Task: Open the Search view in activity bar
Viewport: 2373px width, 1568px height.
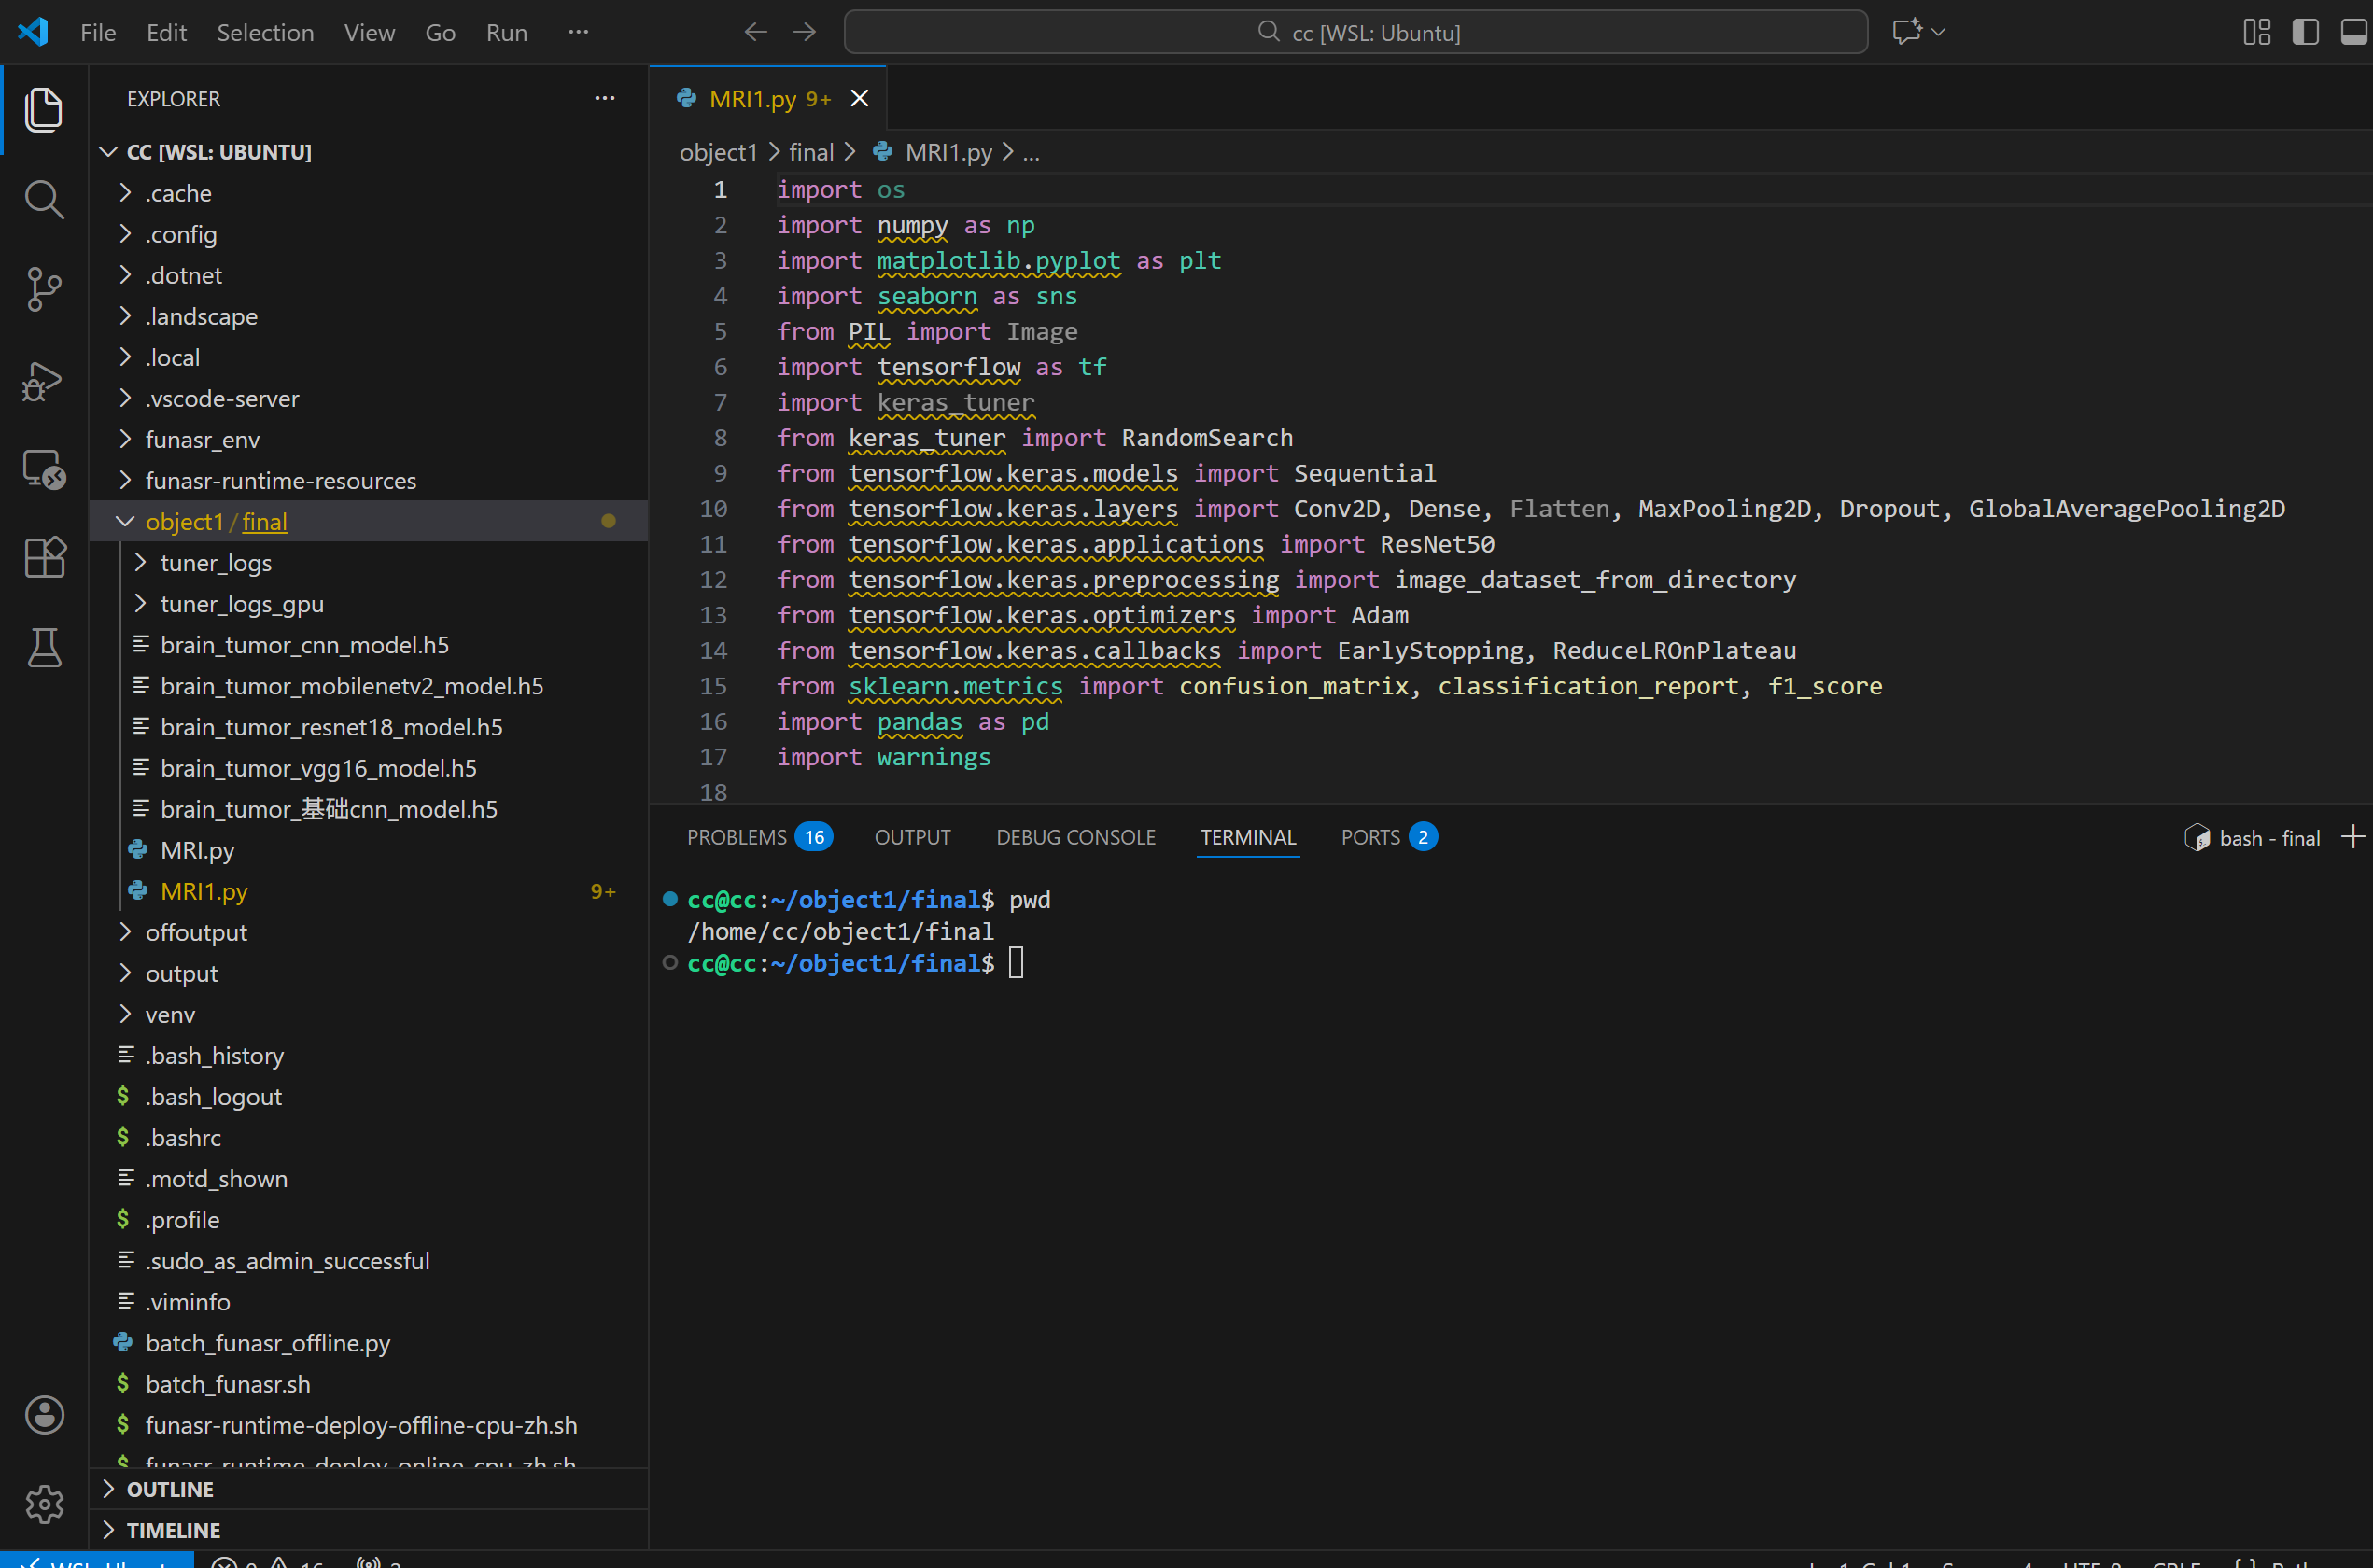Action: coord(44,199)
